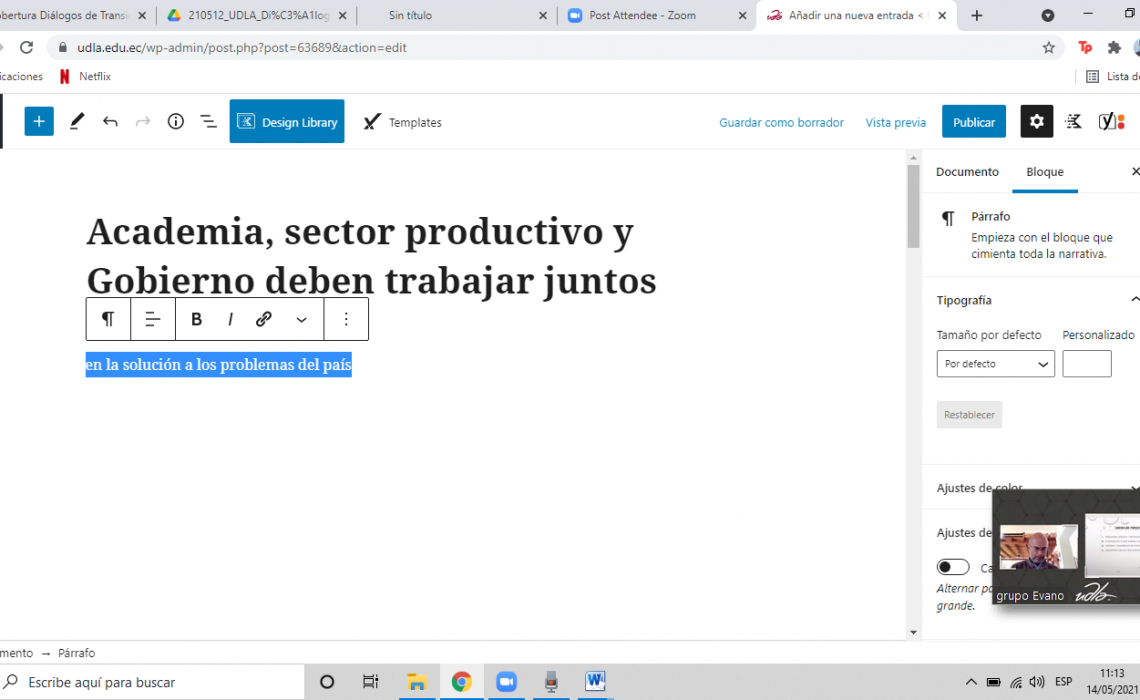Open the default font size dropdown
The width and height of the screenshot is (1140, 700).
click(995, 364)
